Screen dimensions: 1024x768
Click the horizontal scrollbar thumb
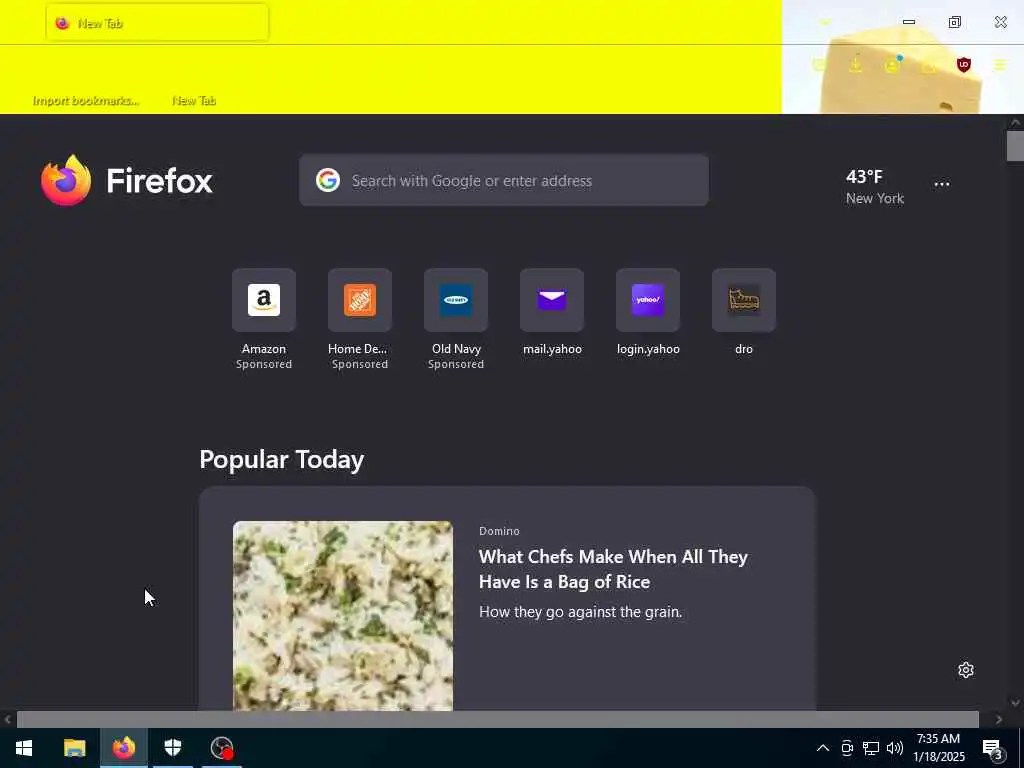[x=498, y=719]
